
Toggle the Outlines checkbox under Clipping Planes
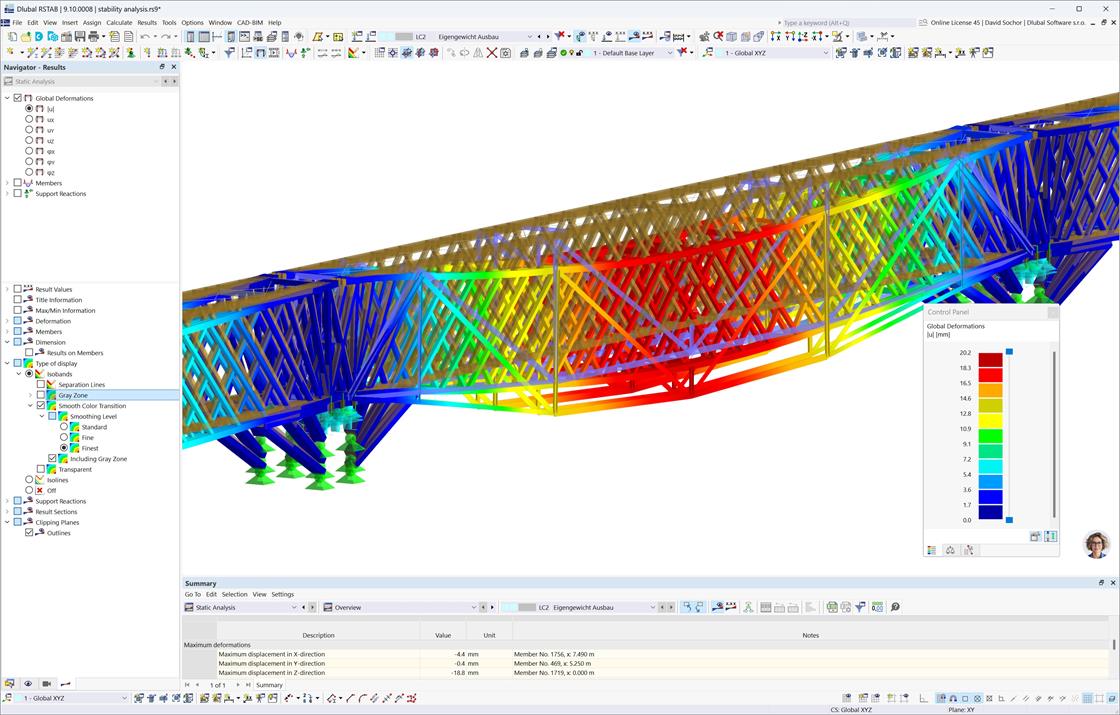click(29, 532)
